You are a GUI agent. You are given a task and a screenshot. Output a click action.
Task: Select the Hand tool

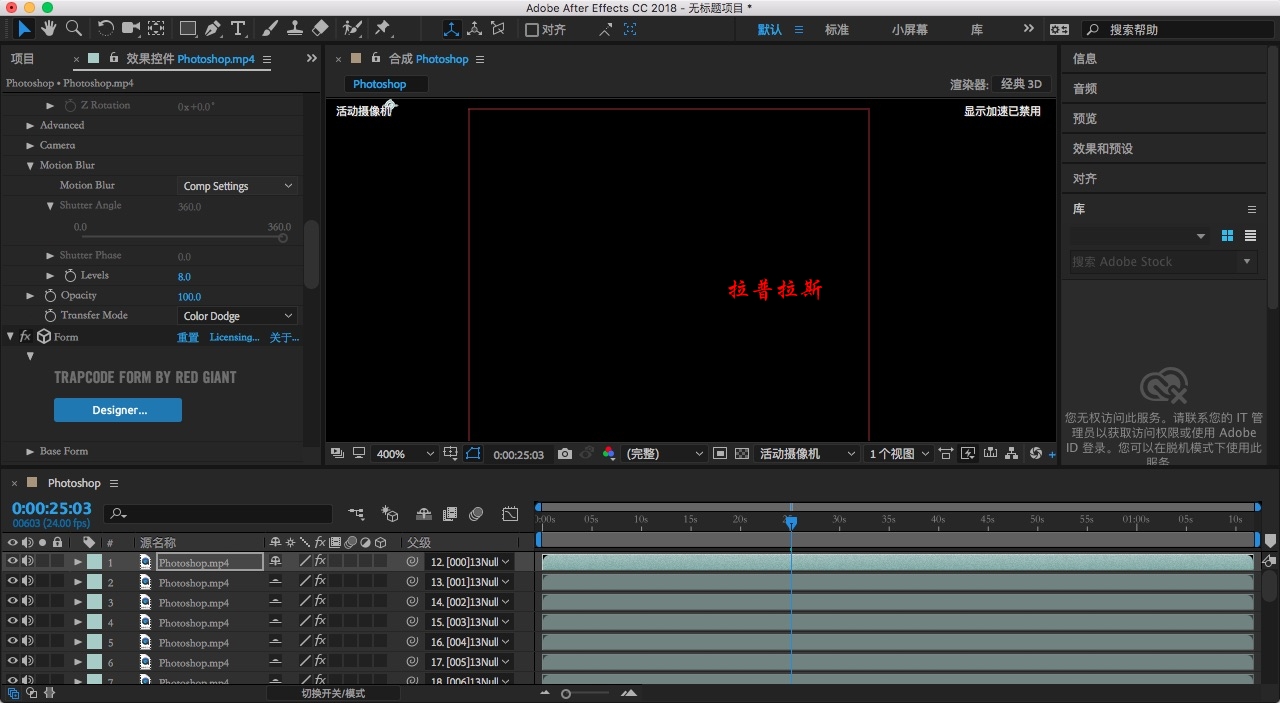point(48,29)
